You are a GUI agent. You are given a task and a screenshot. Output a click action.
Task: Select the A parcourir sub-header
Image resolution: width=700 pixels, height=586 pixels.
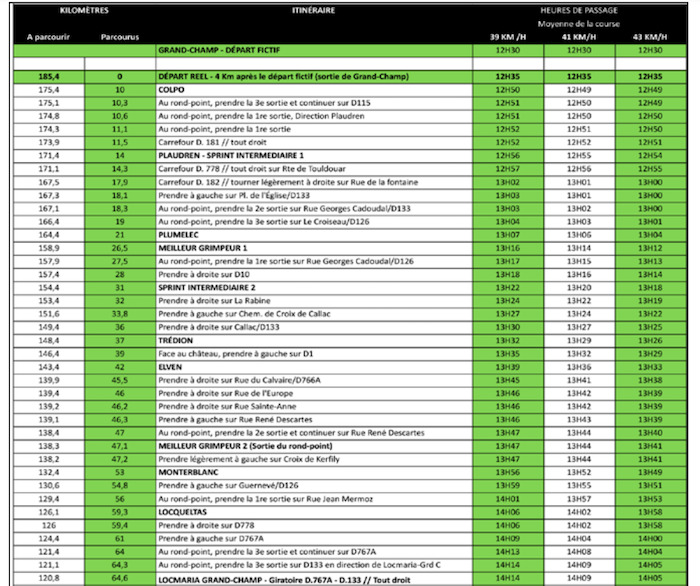pyautogui.click(x=48, y=37)
